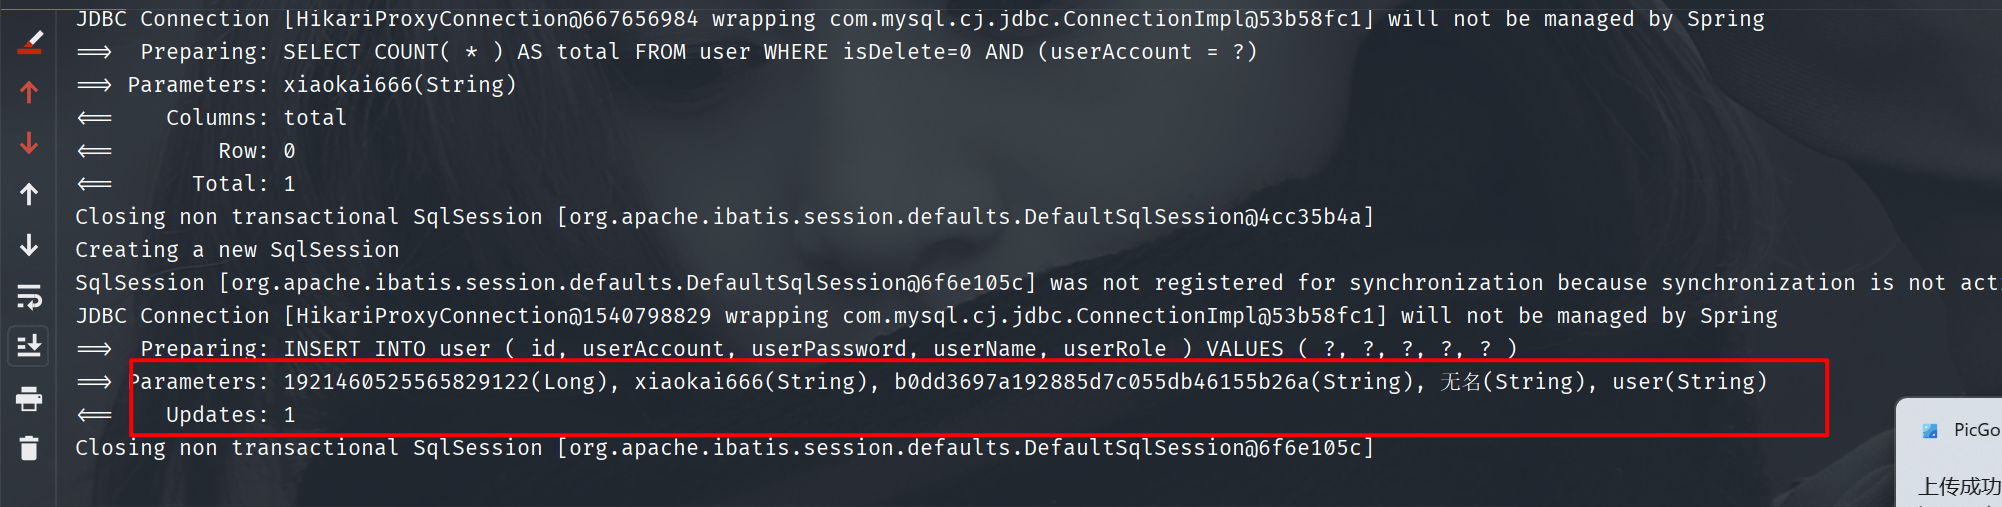Click the 'Total: 1' result line
Viewport: 2002px width, 507px height.
(x=243, y=184)
